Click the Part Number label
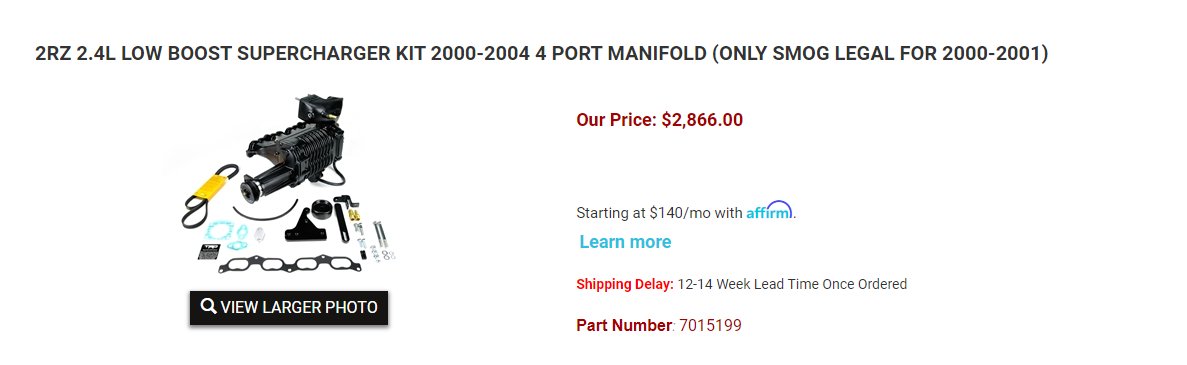1187x365 pixels. click(x=624, y=326)
